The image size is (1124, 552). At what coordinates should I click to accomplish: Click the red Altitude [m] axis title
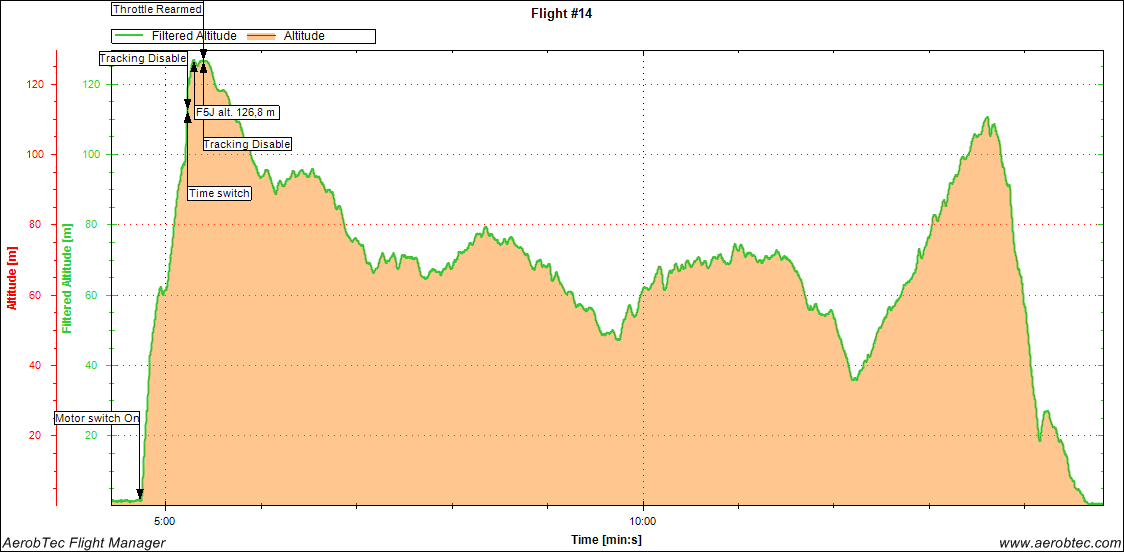click(x=11, y=278)
